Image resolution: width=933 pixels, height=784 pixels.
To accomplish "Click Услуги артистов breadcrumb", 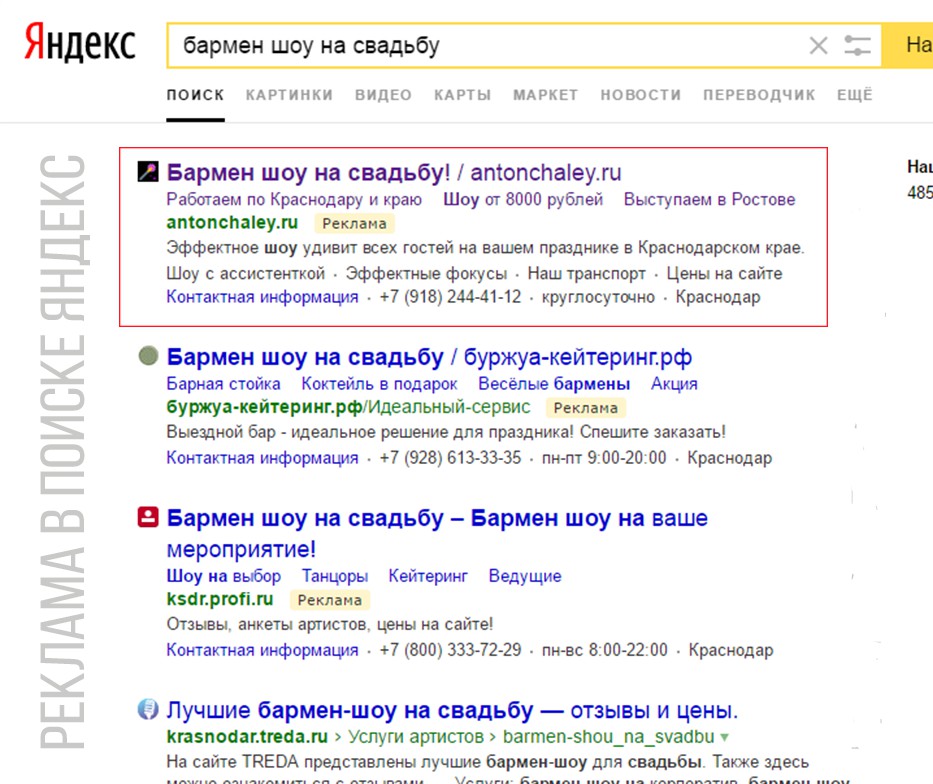I will (416, 737).
